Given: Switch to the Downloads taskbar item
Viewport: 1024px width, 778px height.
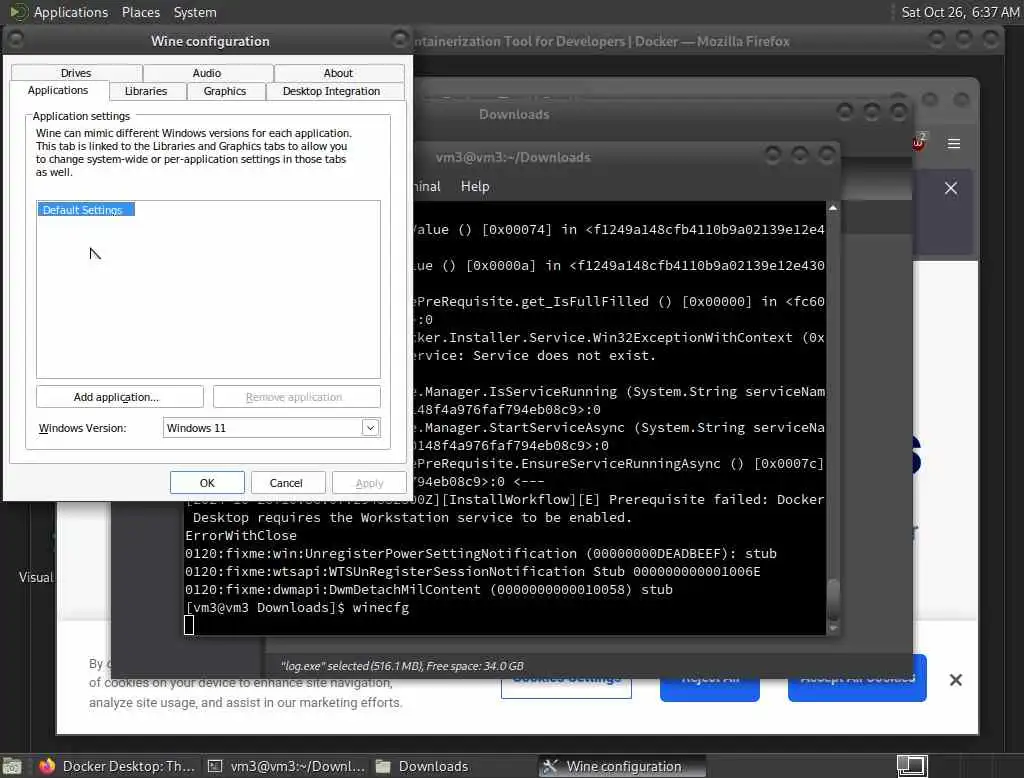Looking at the screenshot, I should (422, 766).
